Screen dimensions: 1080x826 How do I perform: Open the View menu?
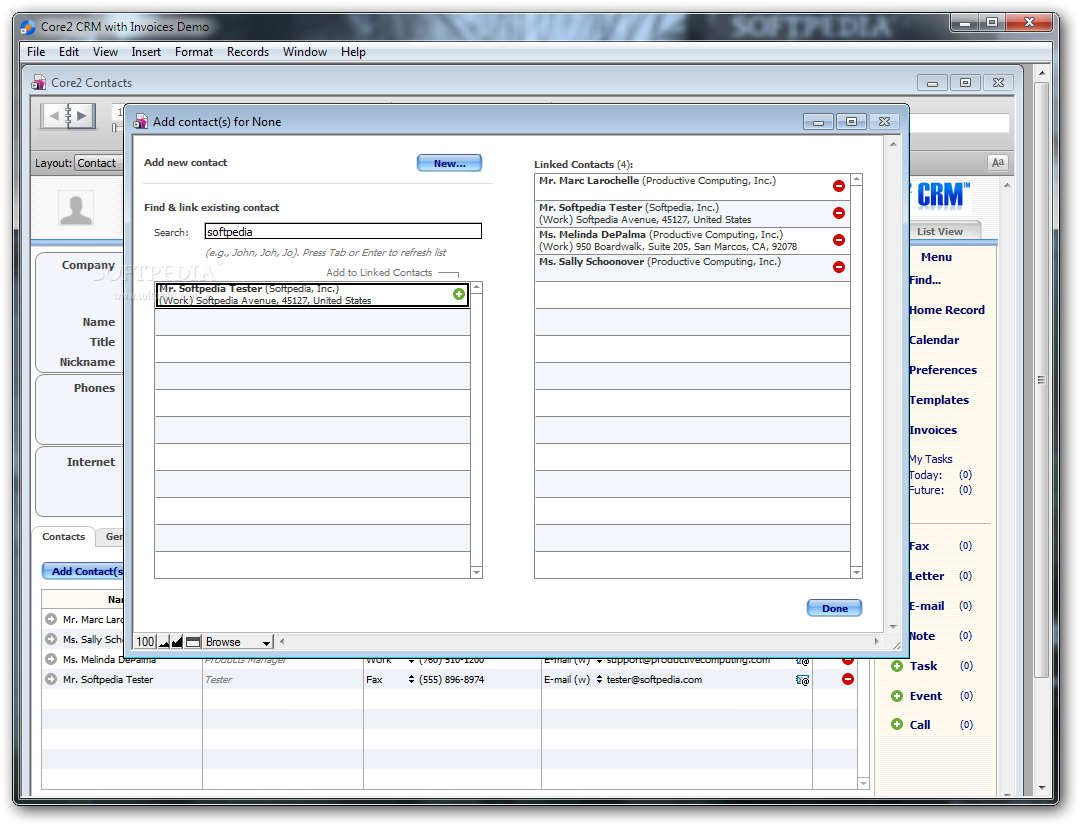105,52
